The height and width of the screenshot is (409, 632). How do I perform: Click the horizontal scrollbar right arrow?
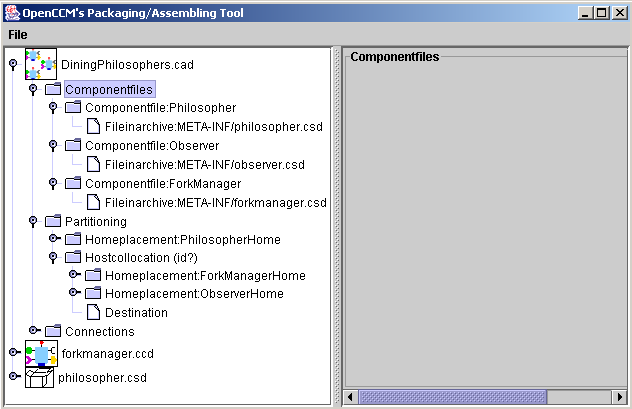click(620, 397)
